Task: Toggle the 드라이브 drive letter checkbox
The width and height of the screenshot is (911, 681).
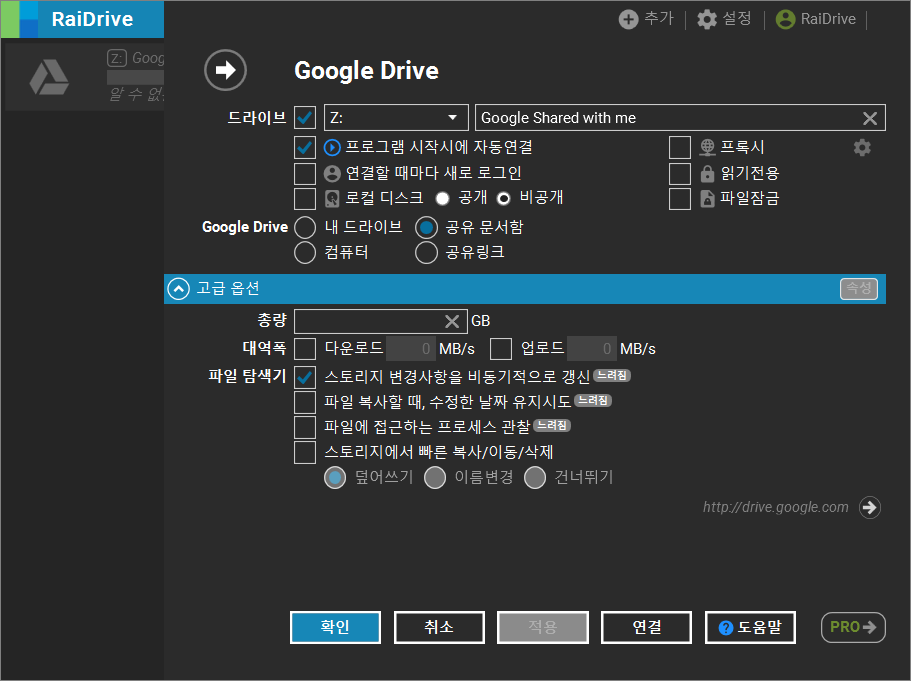Action: (x=305, y=117)
